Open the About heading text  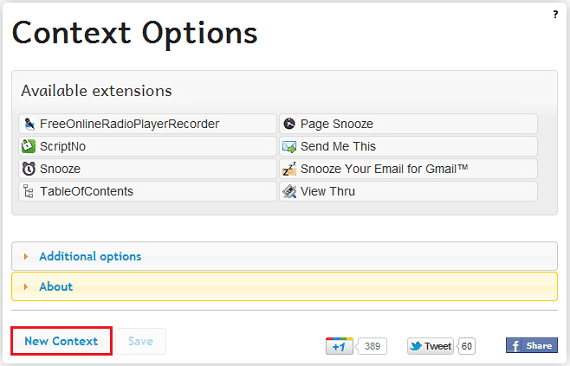[x=56, y=287]
